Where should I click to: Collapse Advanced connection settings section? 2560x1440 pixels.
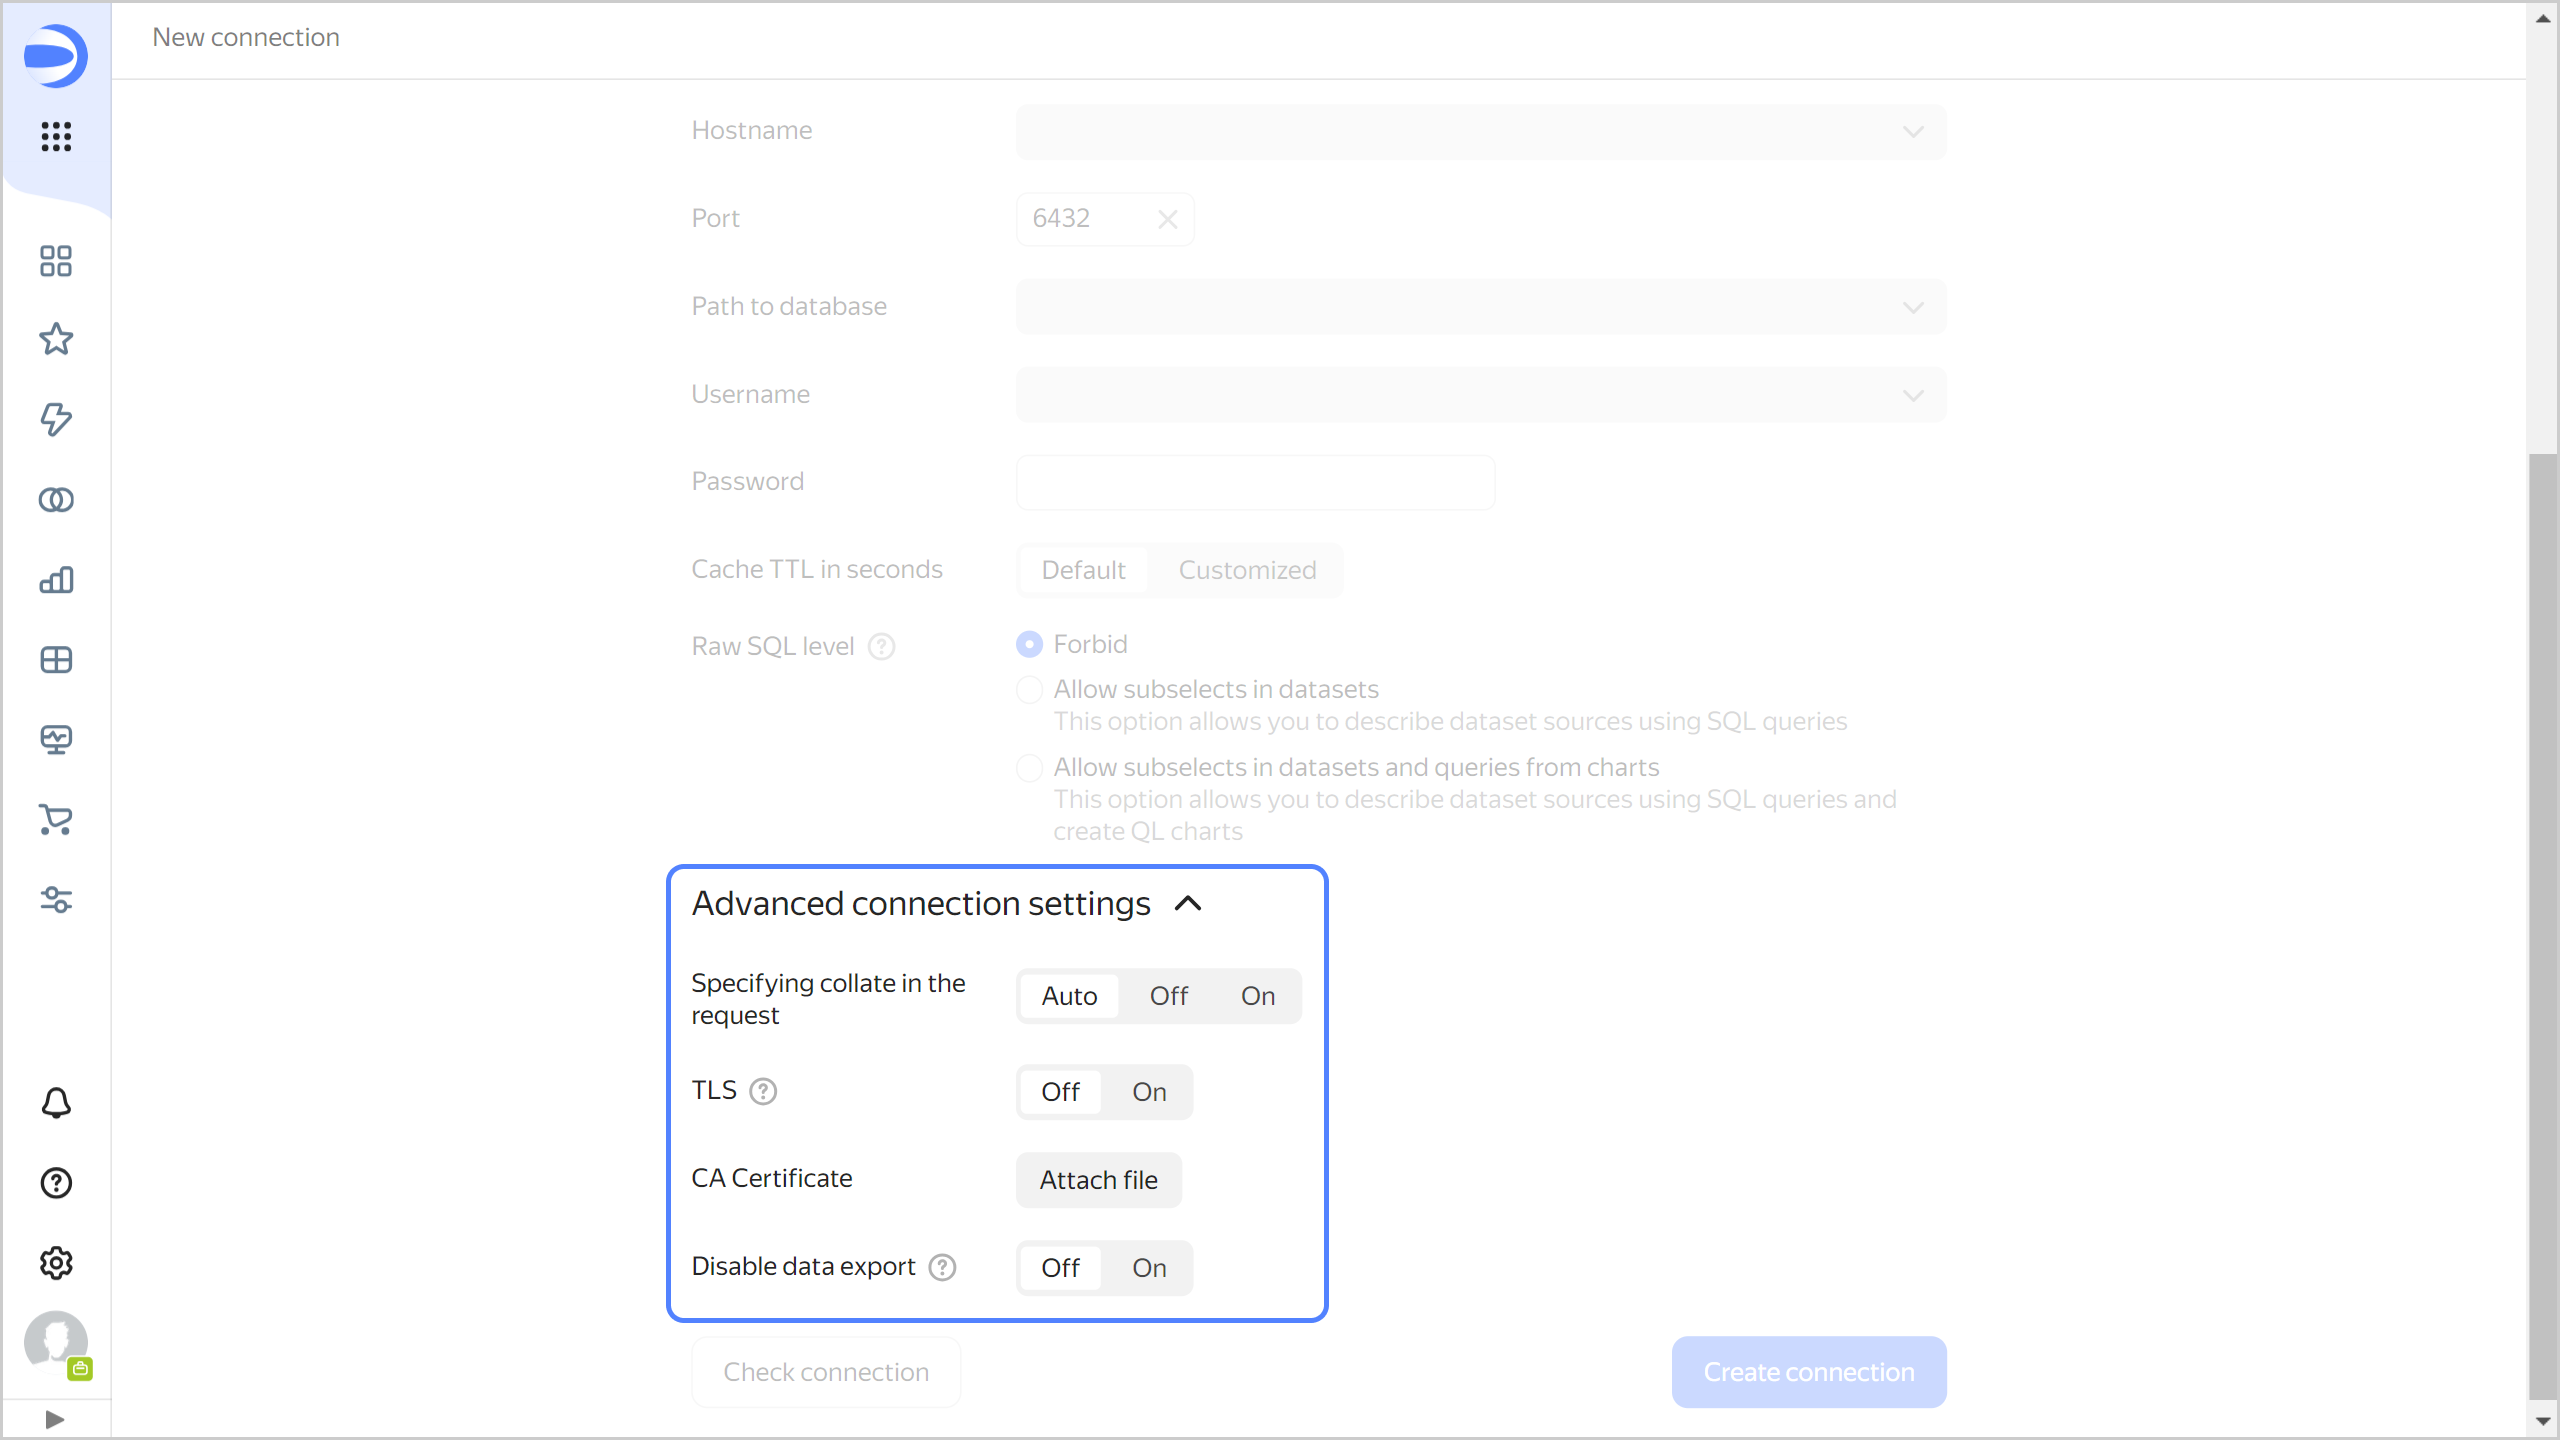click(1187, 904)
